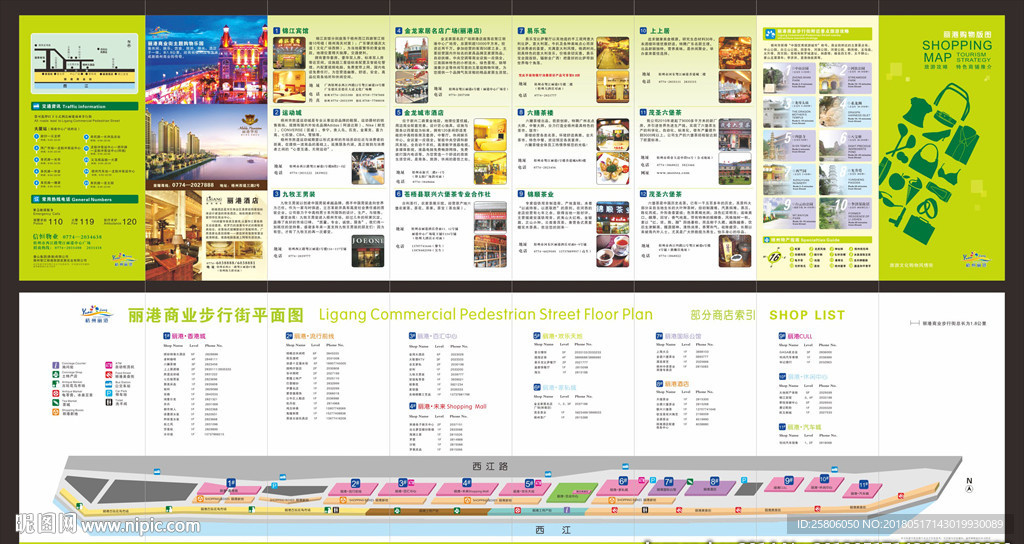Click the 丽港商业步行街平面图 title
This screenshot has height=544, width=1024.
(216, 315)
